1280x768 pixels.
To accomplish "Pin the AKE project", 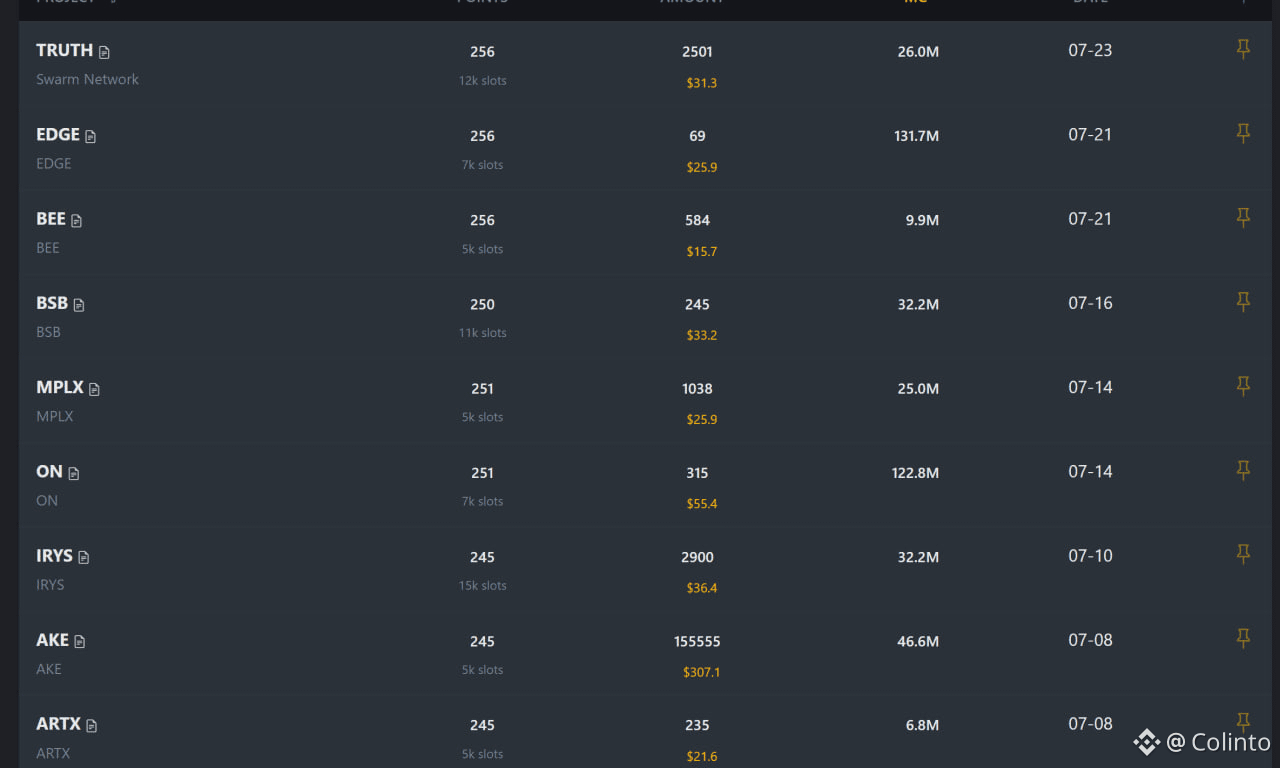I will pyautogui.click(x=1243, y=638).
